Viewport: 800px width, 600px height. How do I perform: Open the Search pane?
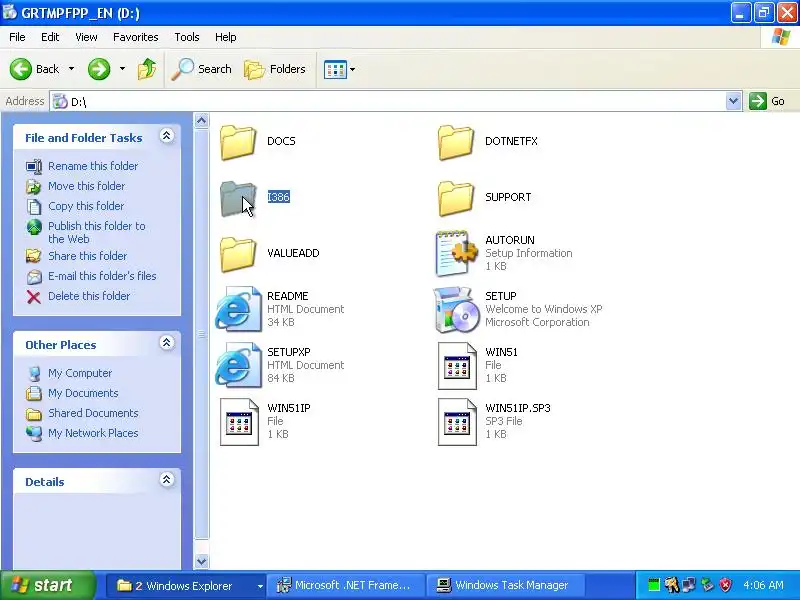point(201,69)
